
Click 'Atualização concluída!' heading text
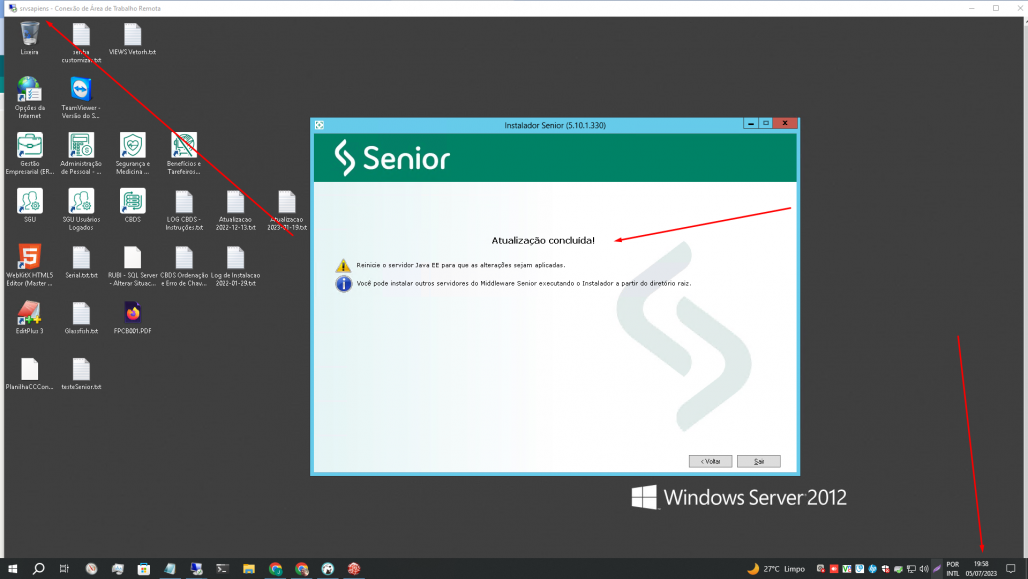(543, 240)
